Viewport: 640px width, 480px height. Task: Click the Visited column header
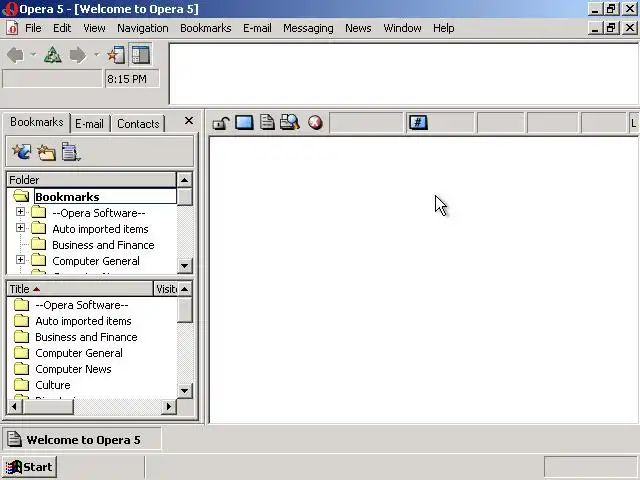(x=166, y=289)
